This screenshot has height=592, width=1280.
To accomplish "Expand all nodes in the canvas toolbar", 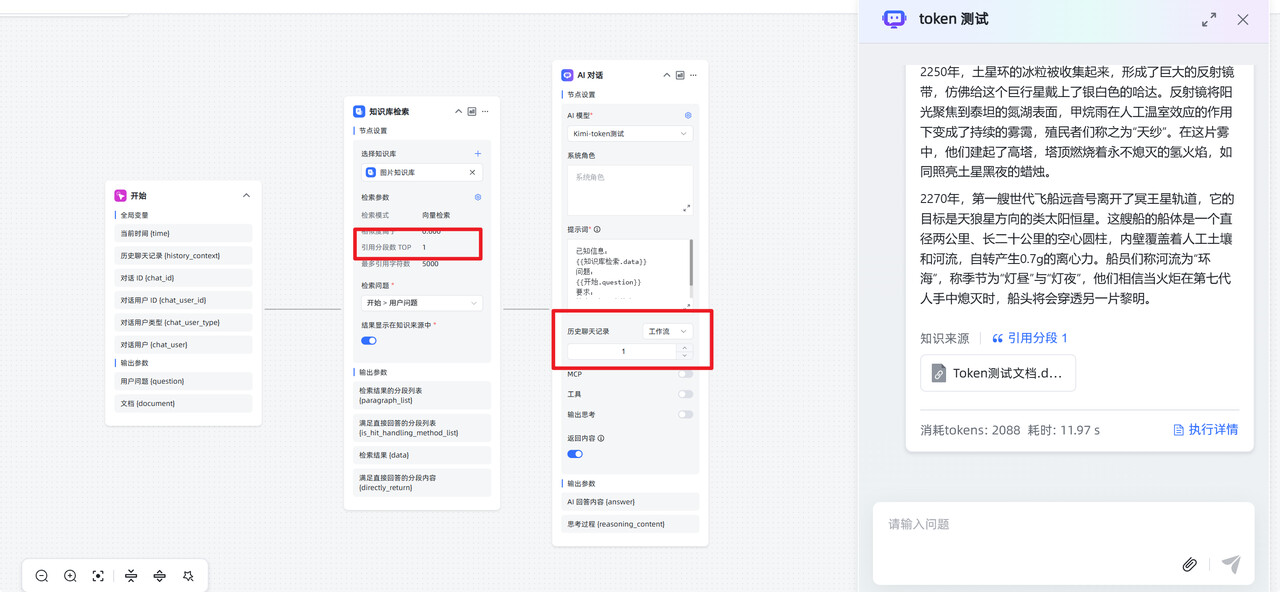I will tap(160, 576).
